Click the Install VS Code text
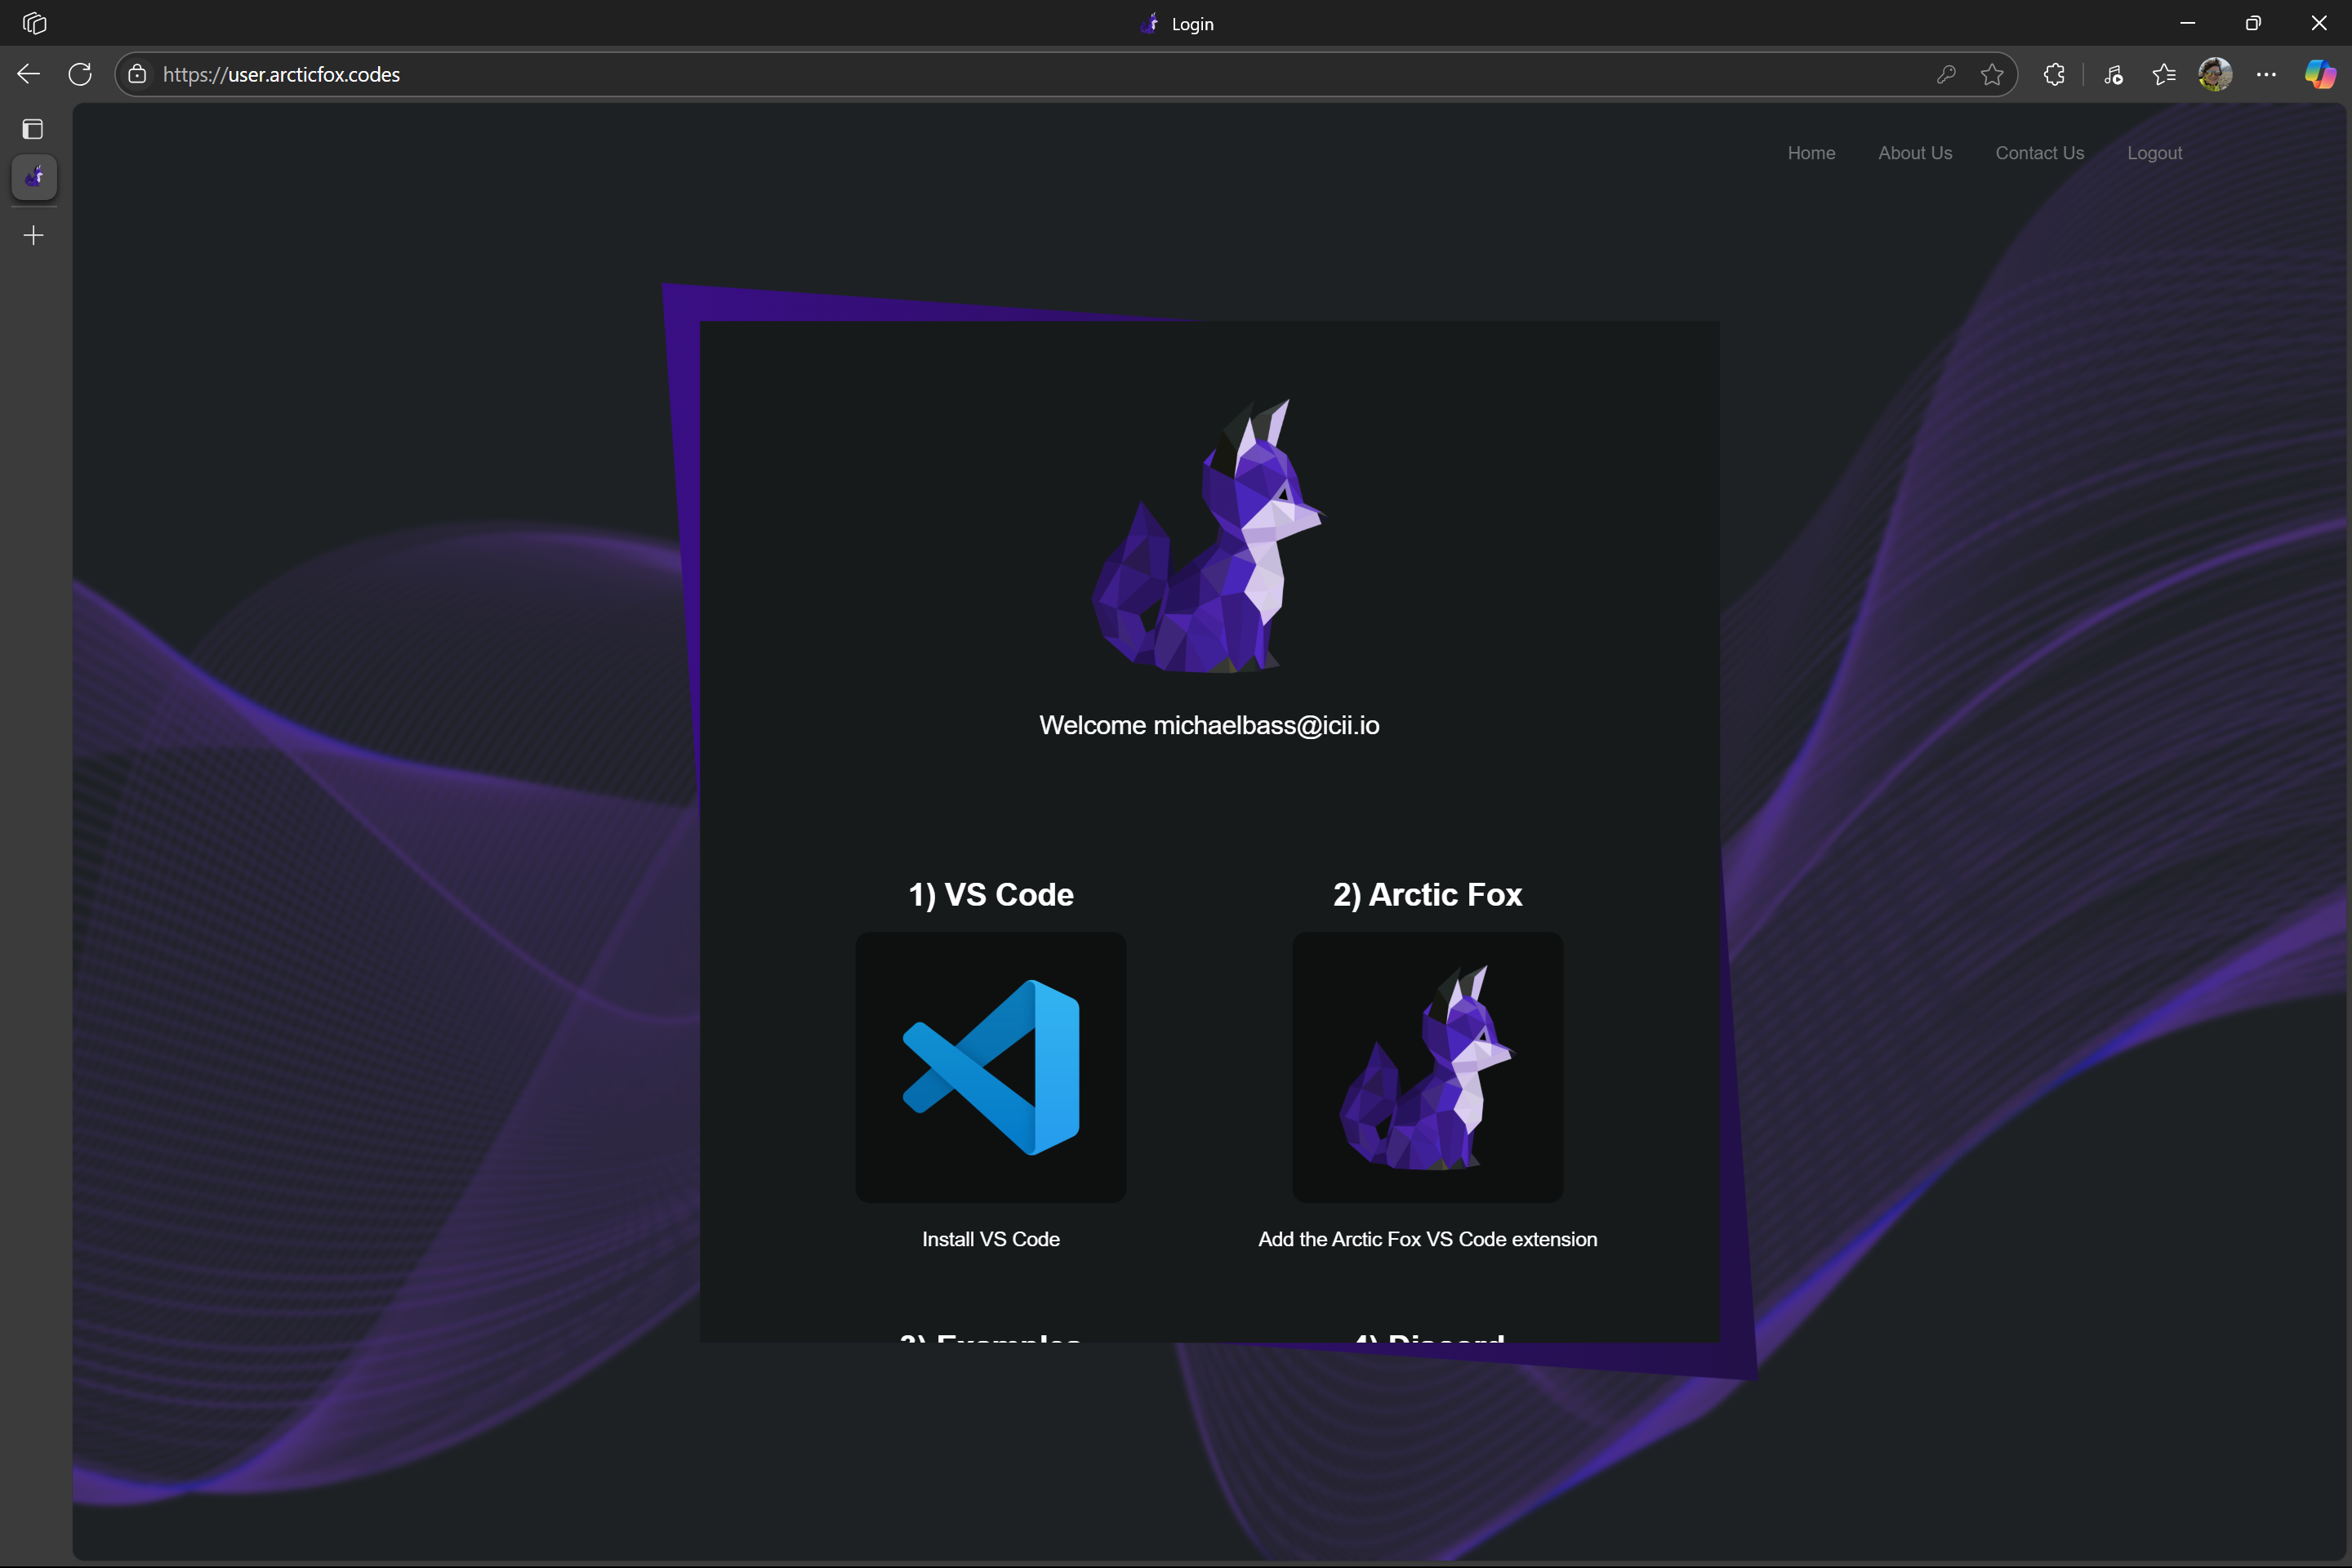The image size is (2352, 1568). [991, 1239]
